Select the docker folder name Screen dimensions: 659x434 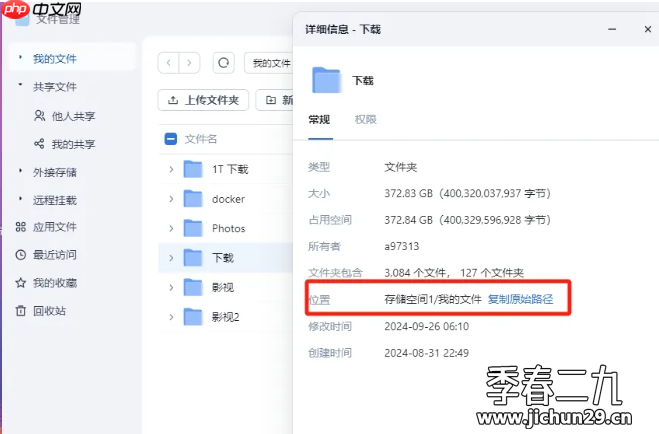click(x=228, y=199)
